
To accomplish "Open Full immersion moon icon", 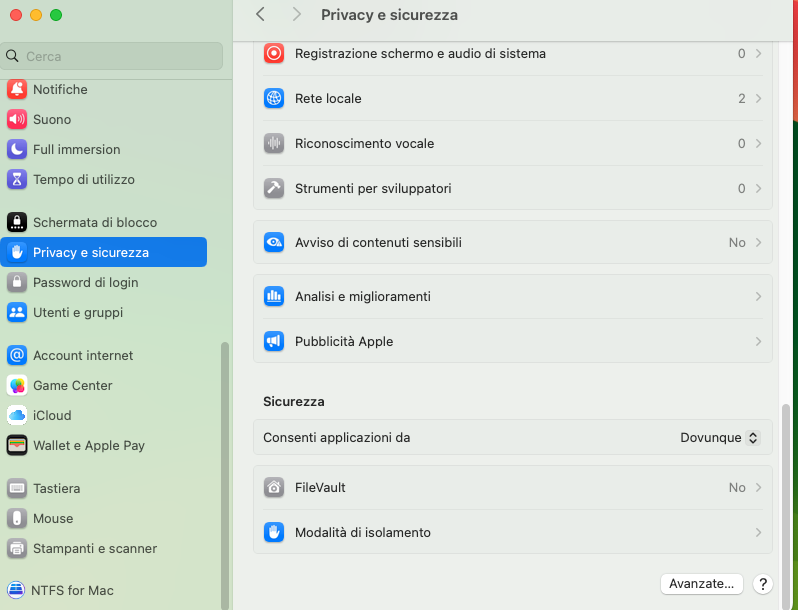I will pos(17,149).
